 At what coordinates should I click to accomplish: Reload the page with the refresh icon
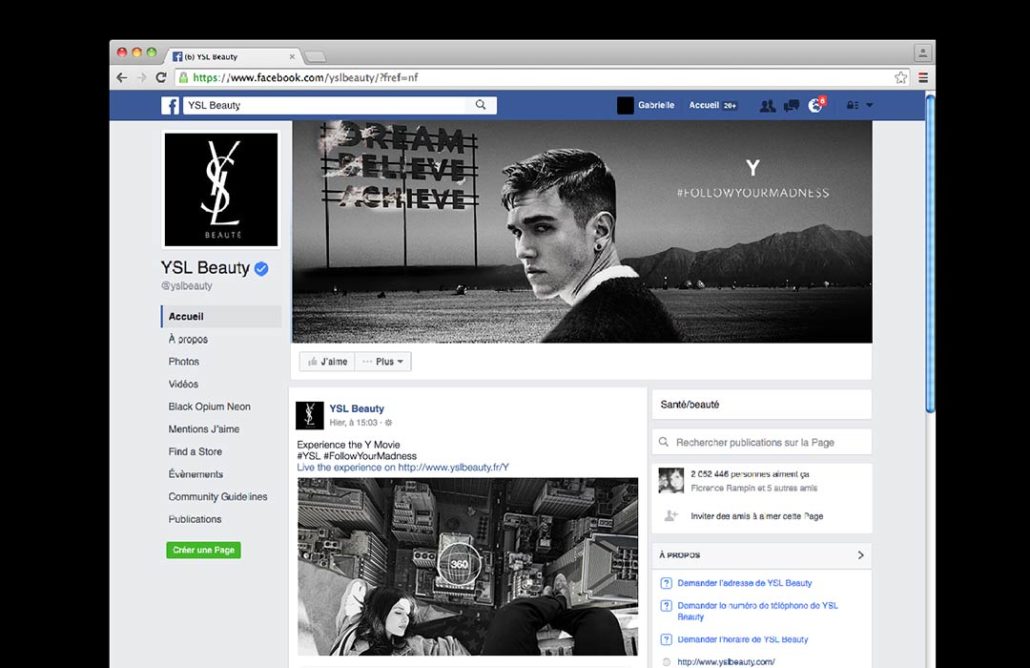pos(161,78)
